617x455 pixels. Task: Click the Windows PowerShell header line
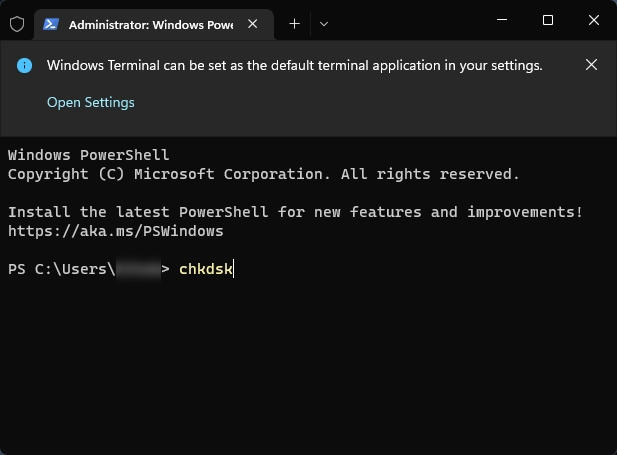tap(88, 155)
